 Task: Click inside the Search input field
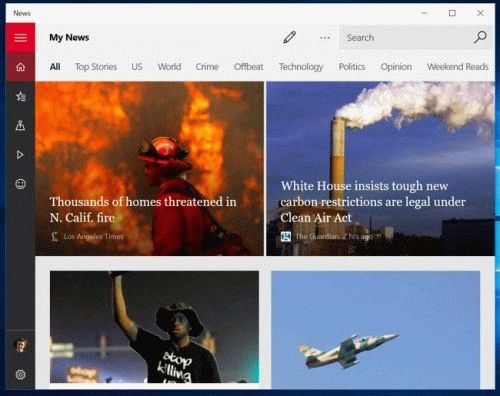(x=406, y=38)
